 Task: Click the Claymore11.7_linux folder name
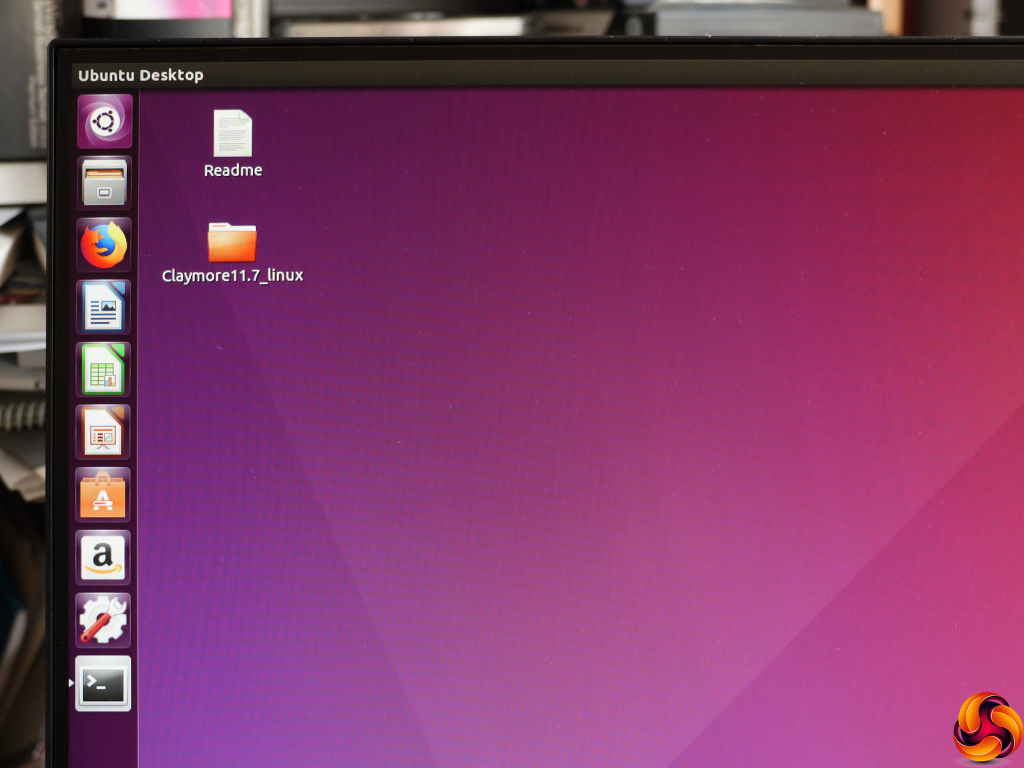tap(232, 276)
